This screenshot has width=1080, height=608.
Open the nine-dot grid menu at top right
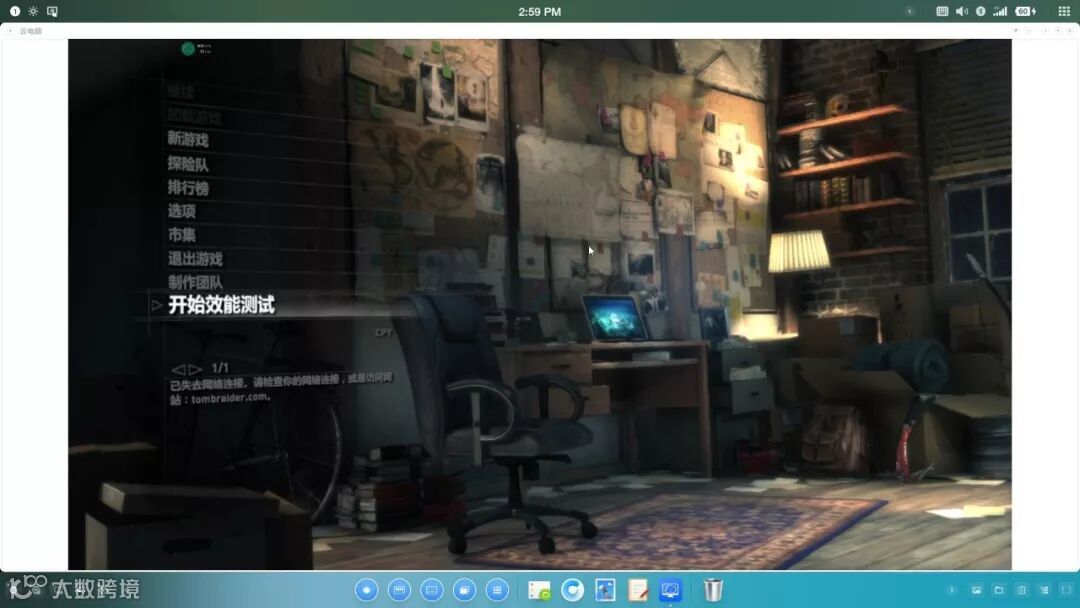pos(1063,11)
